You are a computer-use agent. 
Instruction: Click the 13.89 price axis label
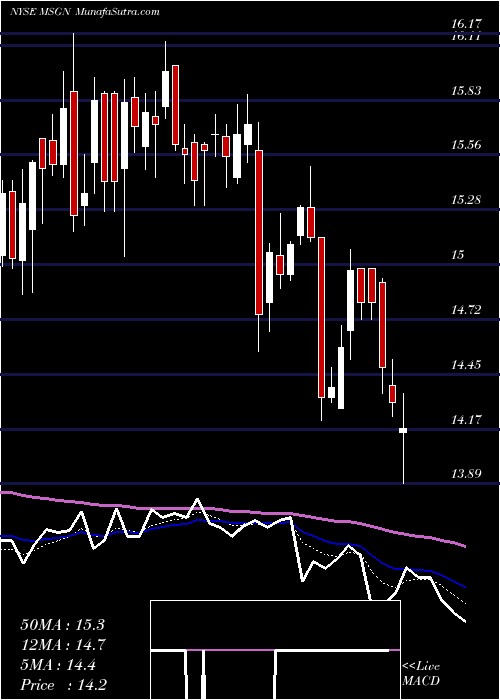pyautogui.click(x=466, y=474)
